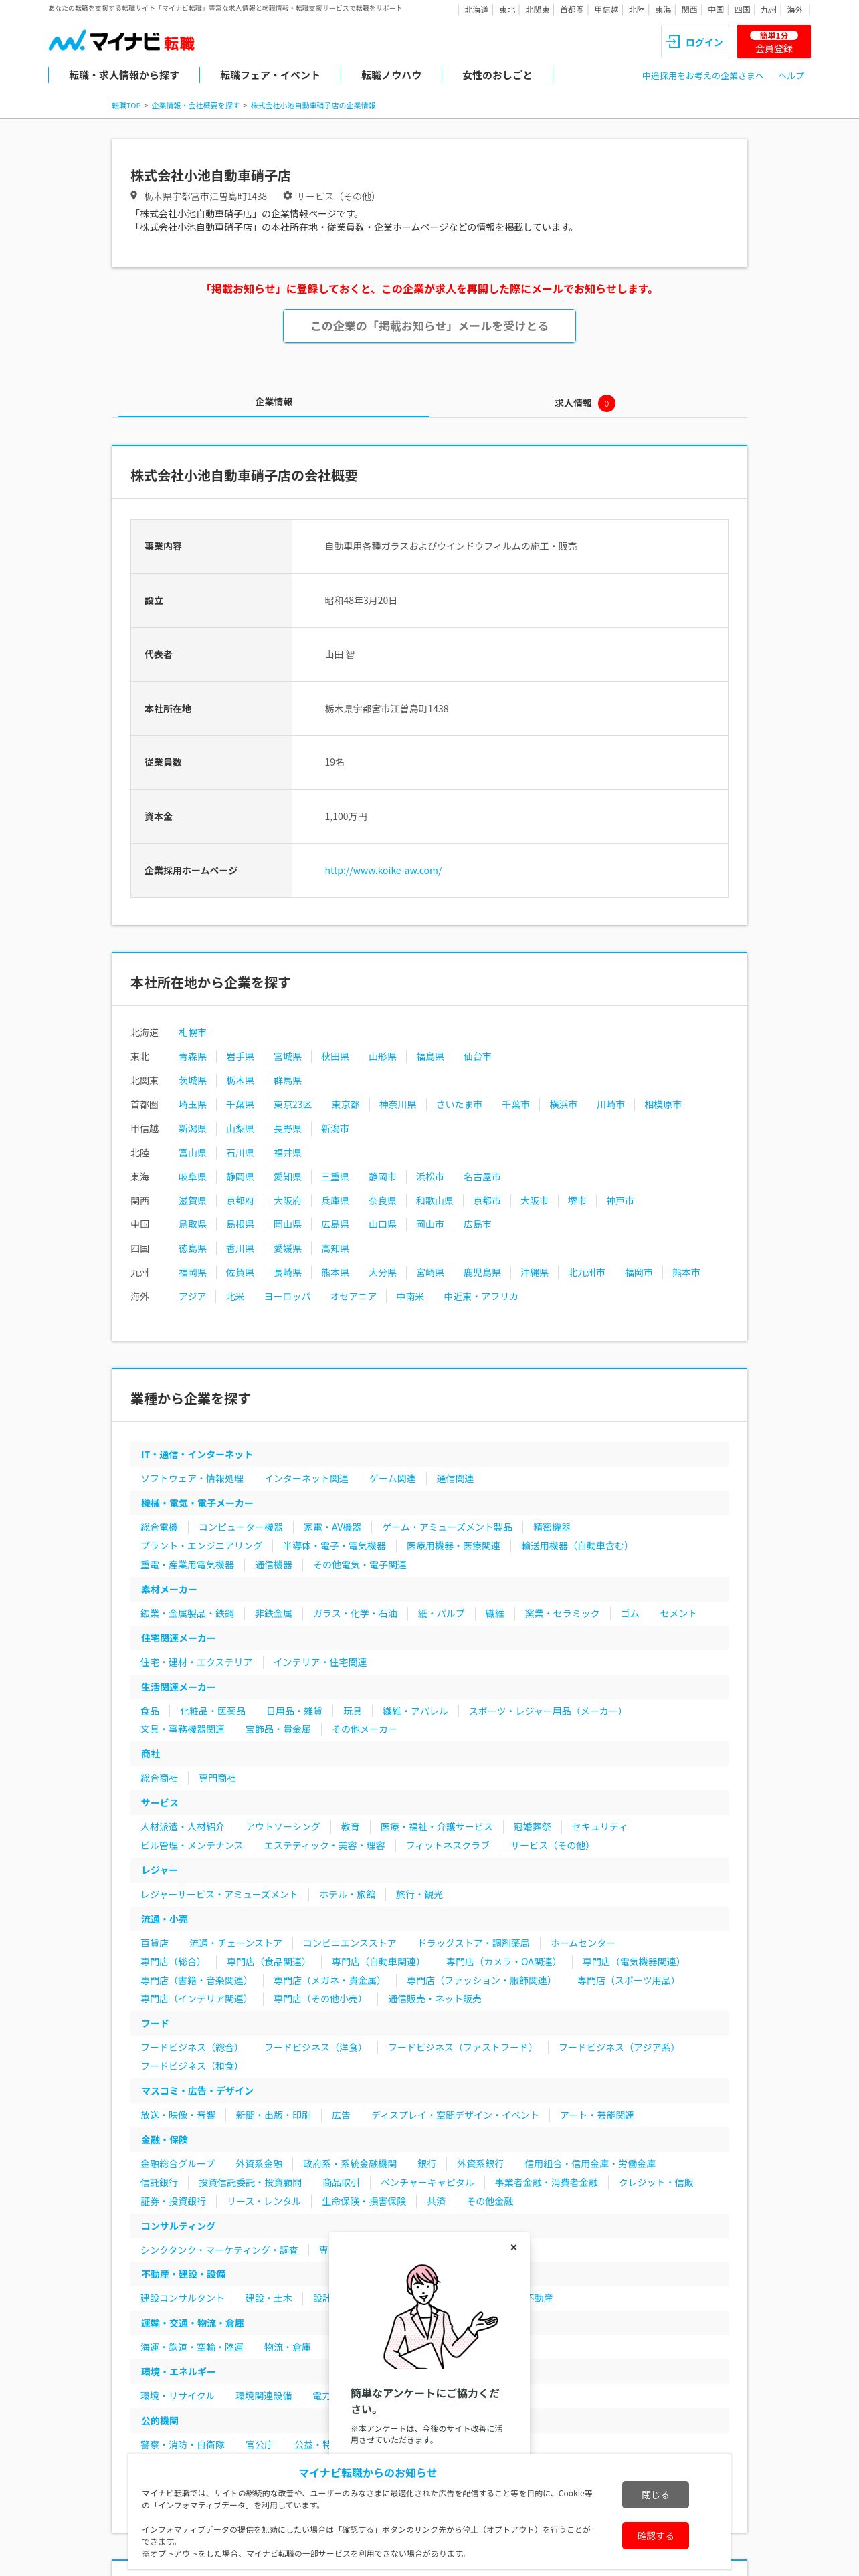Click 警察・消防・自衛隊 link
Screen dimensions: 859x2576
click(x=182, y=2445)
